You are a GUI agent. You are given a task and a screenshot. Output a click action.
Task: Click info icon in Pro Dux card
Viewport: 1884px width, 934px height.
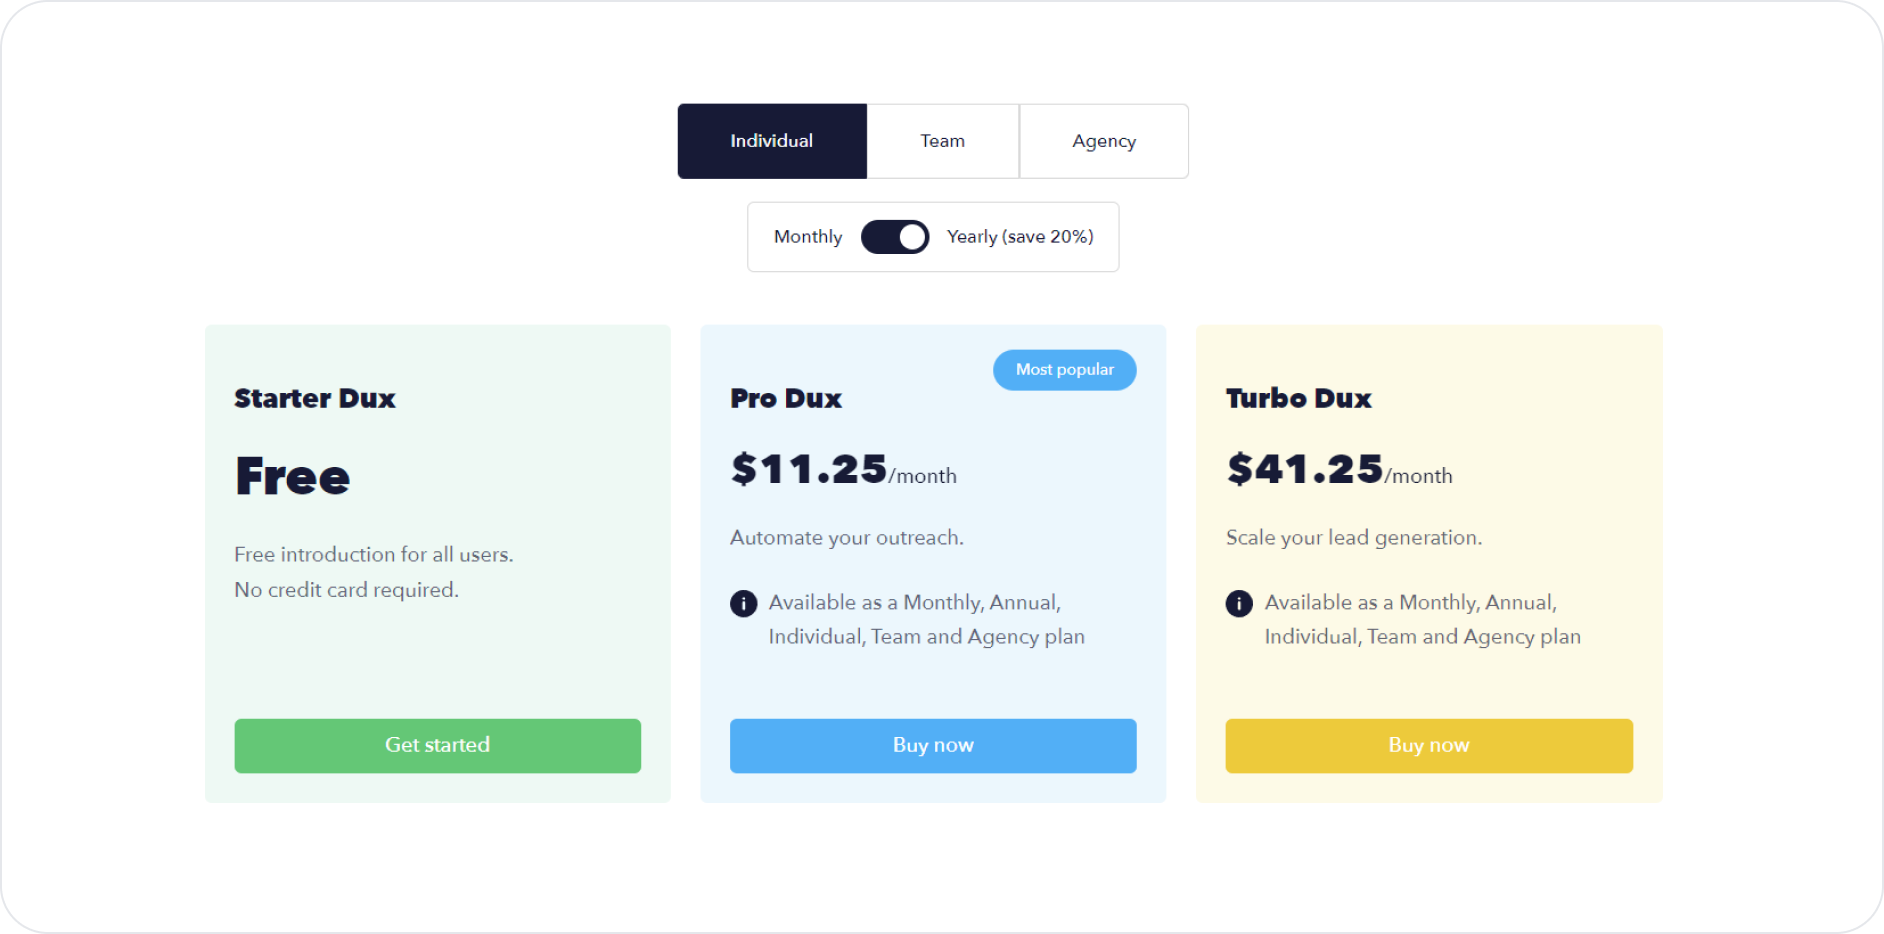743,604
